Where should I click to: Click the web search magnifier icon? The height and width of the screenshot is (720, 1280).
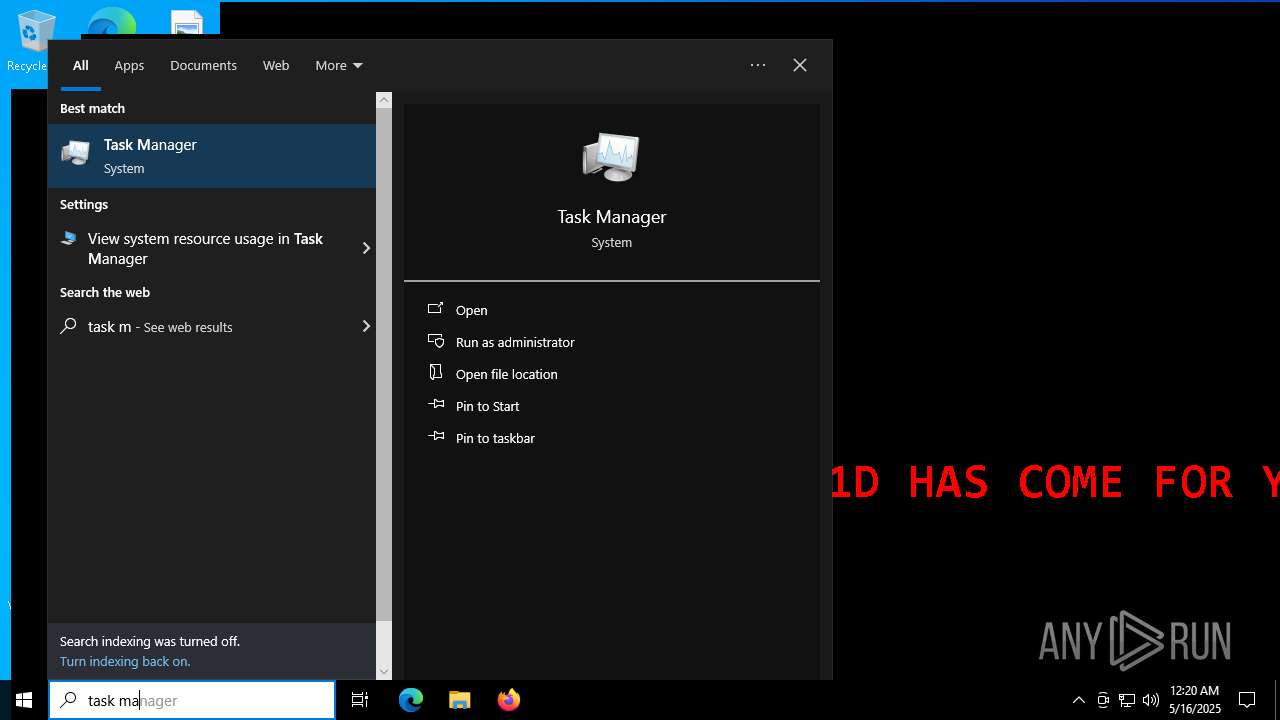[x=68, y=326]
